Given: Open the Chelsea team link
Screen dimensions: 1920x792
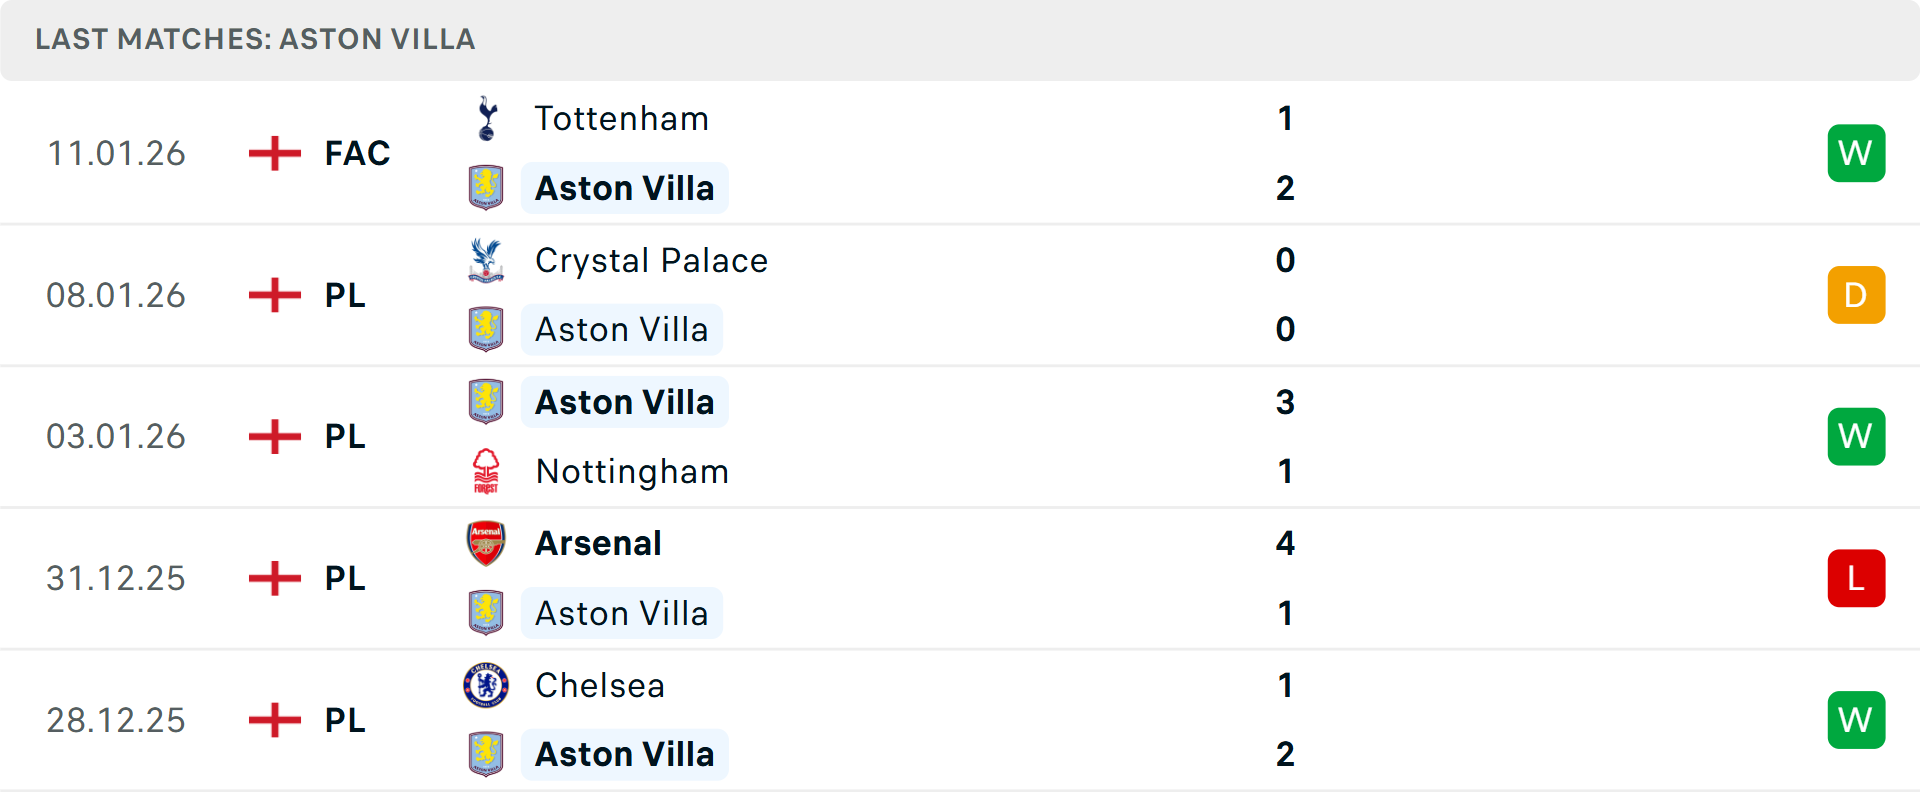Looking at the screenshot, I should pyautogui.click(x=600, y=685).
